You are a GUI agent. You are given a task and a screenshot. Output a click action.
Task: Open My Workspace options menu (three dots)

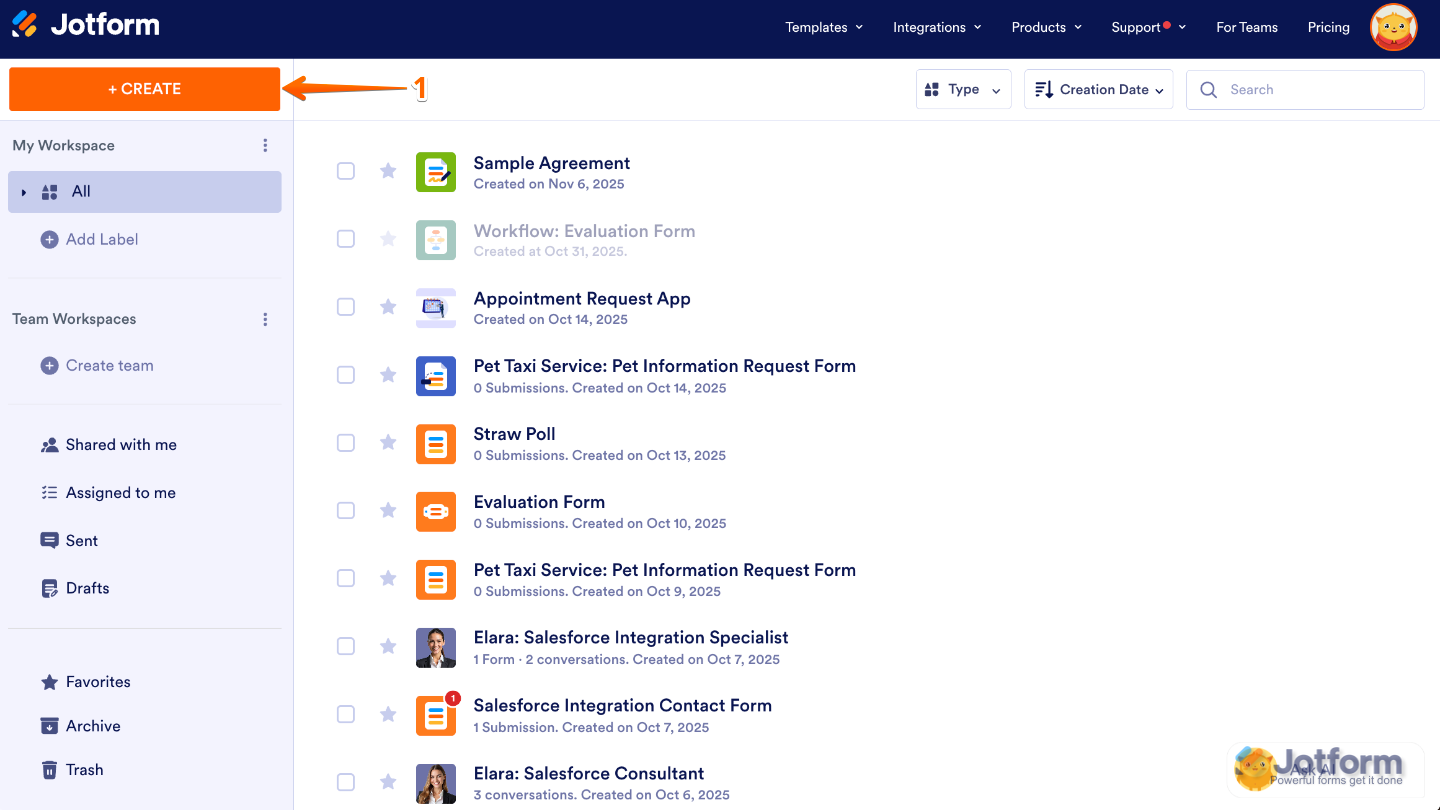coord(265,145)
